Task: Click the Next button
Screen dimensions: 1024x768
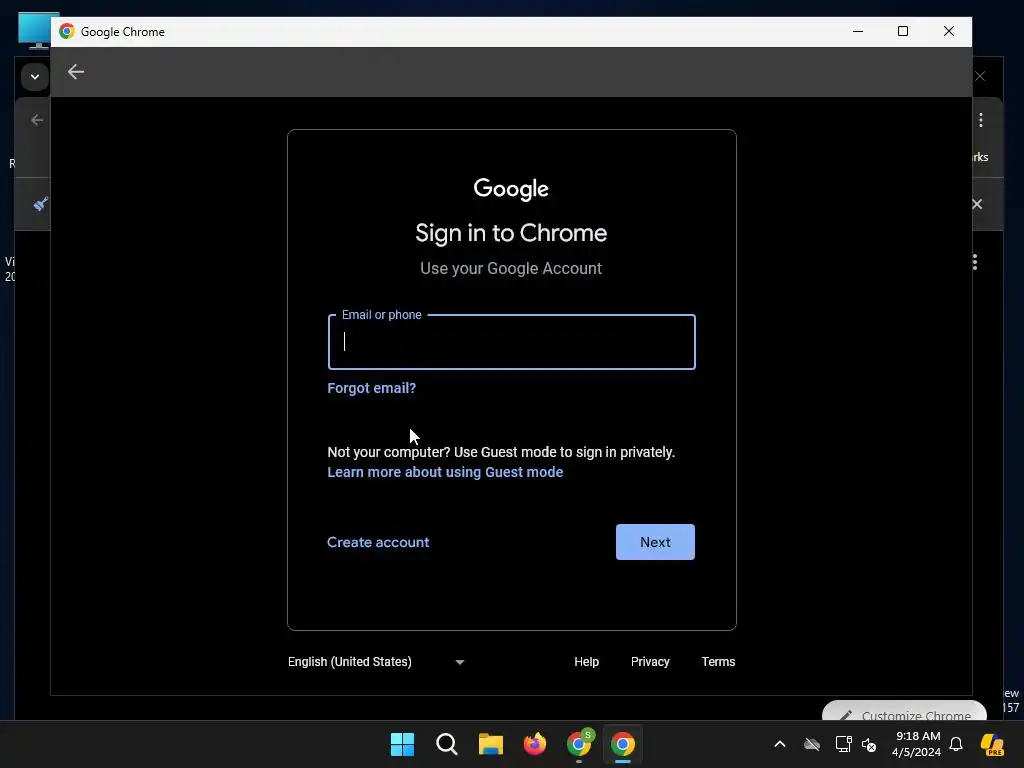Action: tap(655, 542)
